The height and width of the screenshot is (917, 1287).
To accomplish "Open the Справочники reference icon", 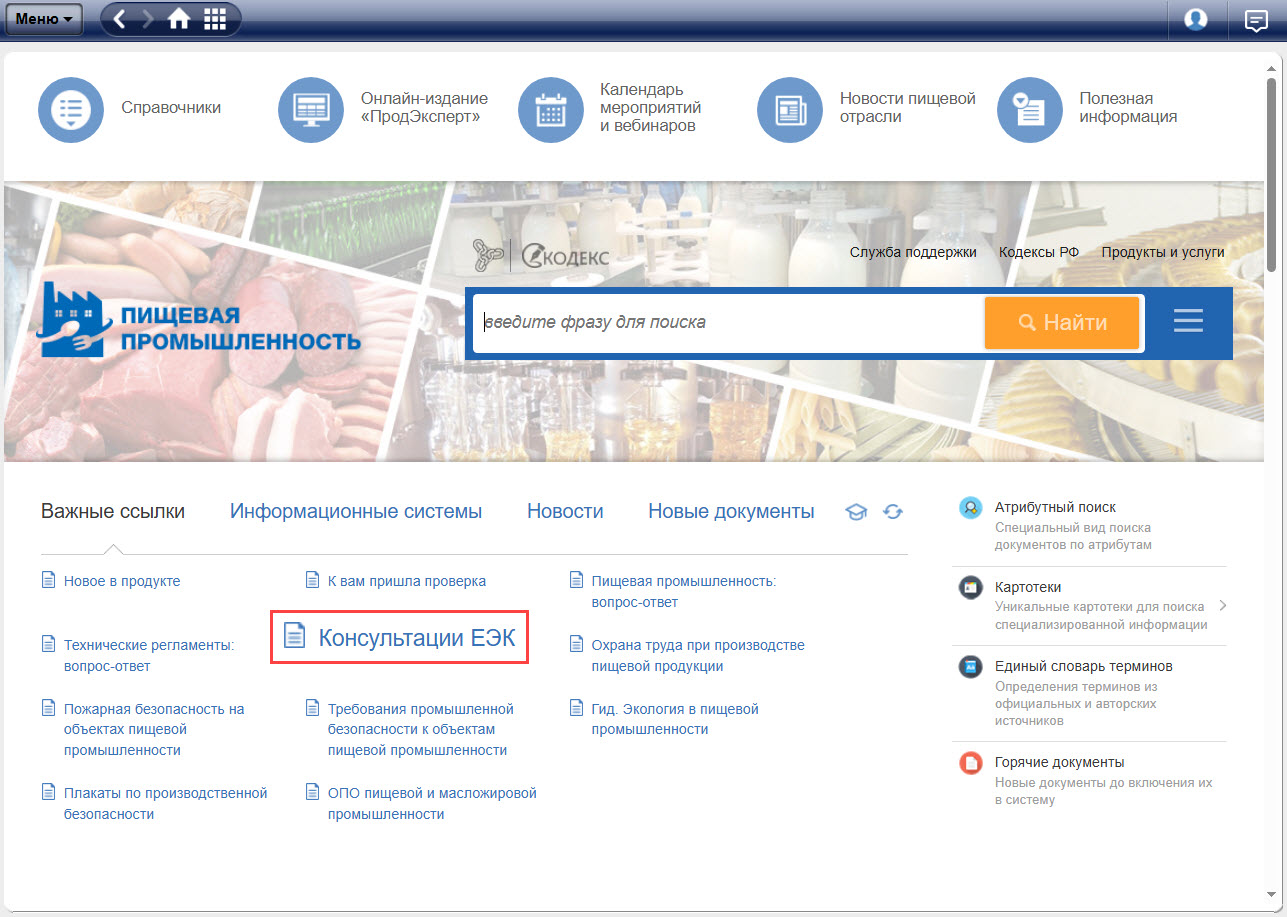I will [71, 109].
